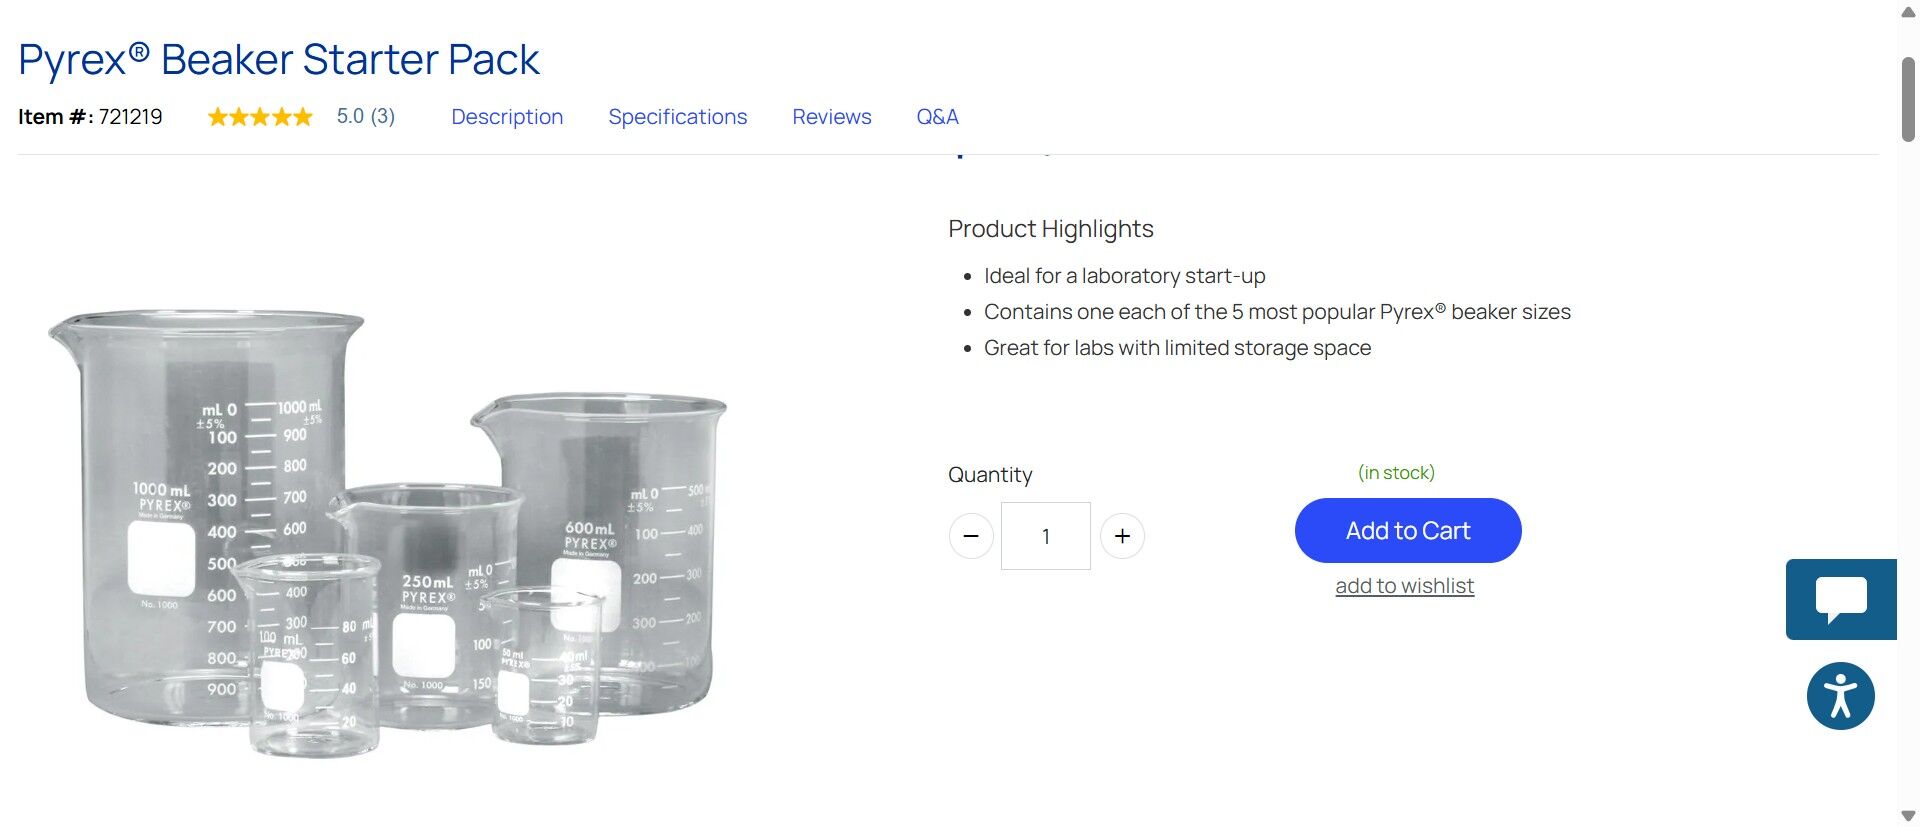Open the live chat bubble icon
This screenshot has width=1920, height=827.
coord(1841,599)
